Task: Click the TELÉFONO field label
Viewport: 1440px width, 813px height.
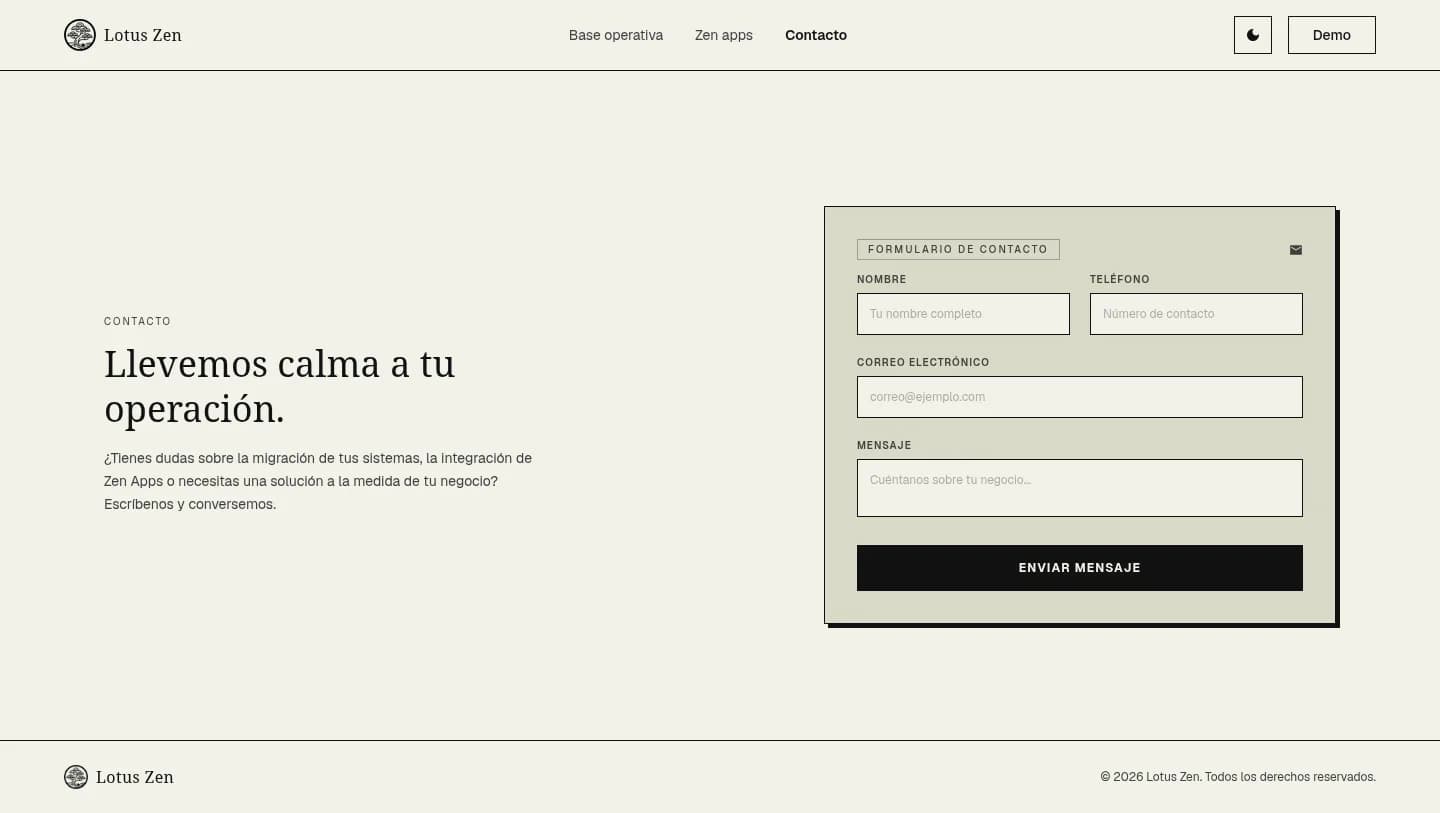Action: coord(1120,279)
